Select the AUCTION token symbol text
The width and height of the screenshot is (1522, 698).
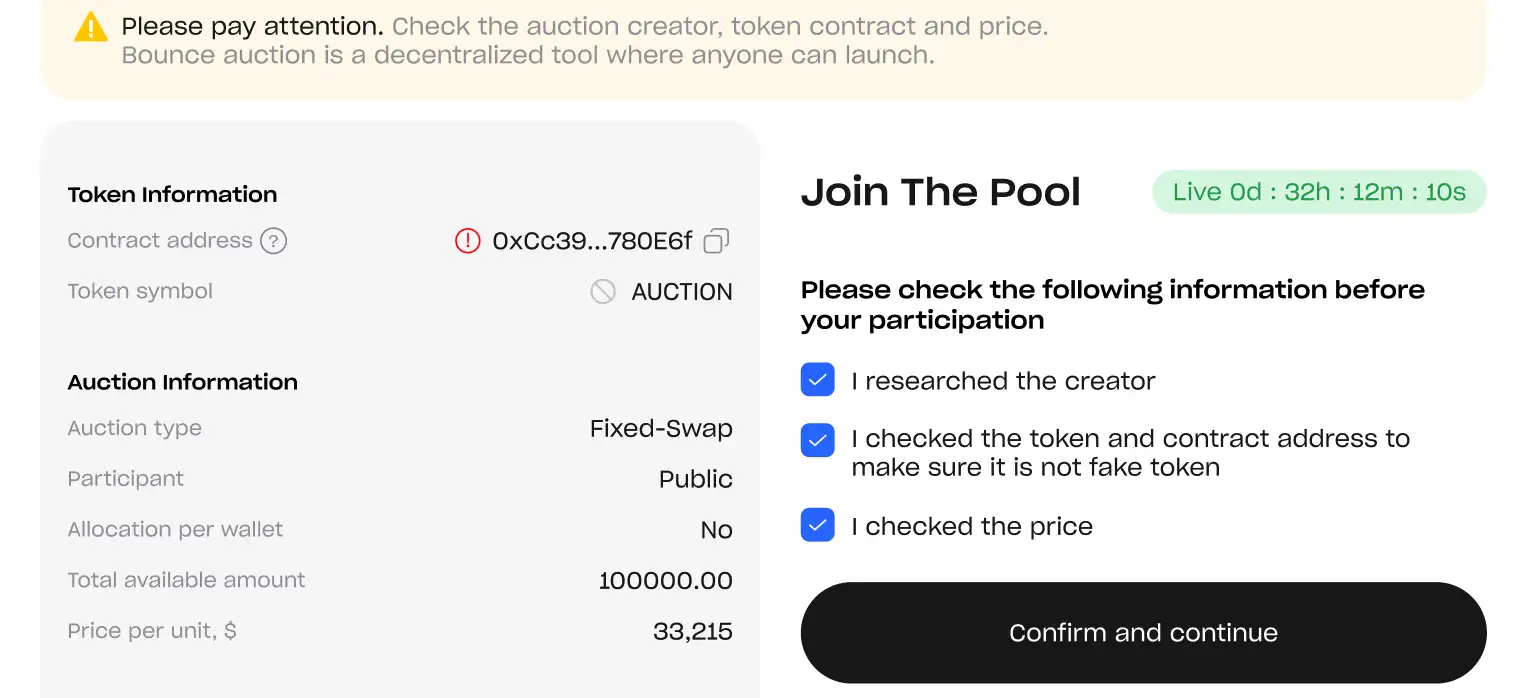(x=682, y=292)
